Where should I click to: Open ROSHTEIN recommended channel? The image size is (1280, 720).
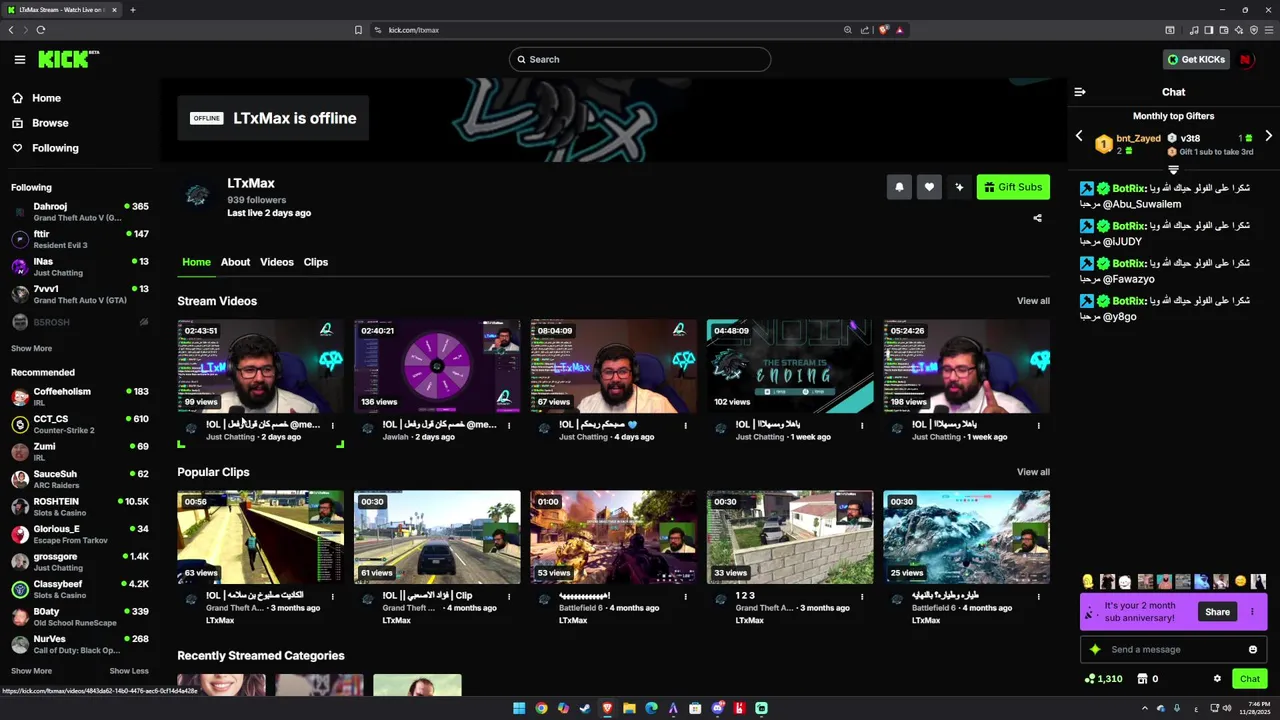pos(80,507)
